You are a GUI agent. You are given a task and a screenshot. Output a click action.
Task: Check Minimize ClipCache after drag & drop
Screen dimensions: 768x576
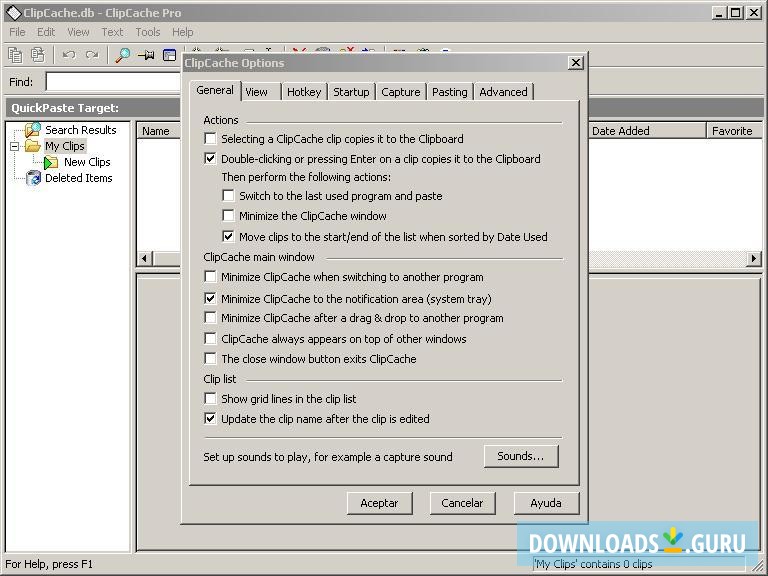[210, 318]
